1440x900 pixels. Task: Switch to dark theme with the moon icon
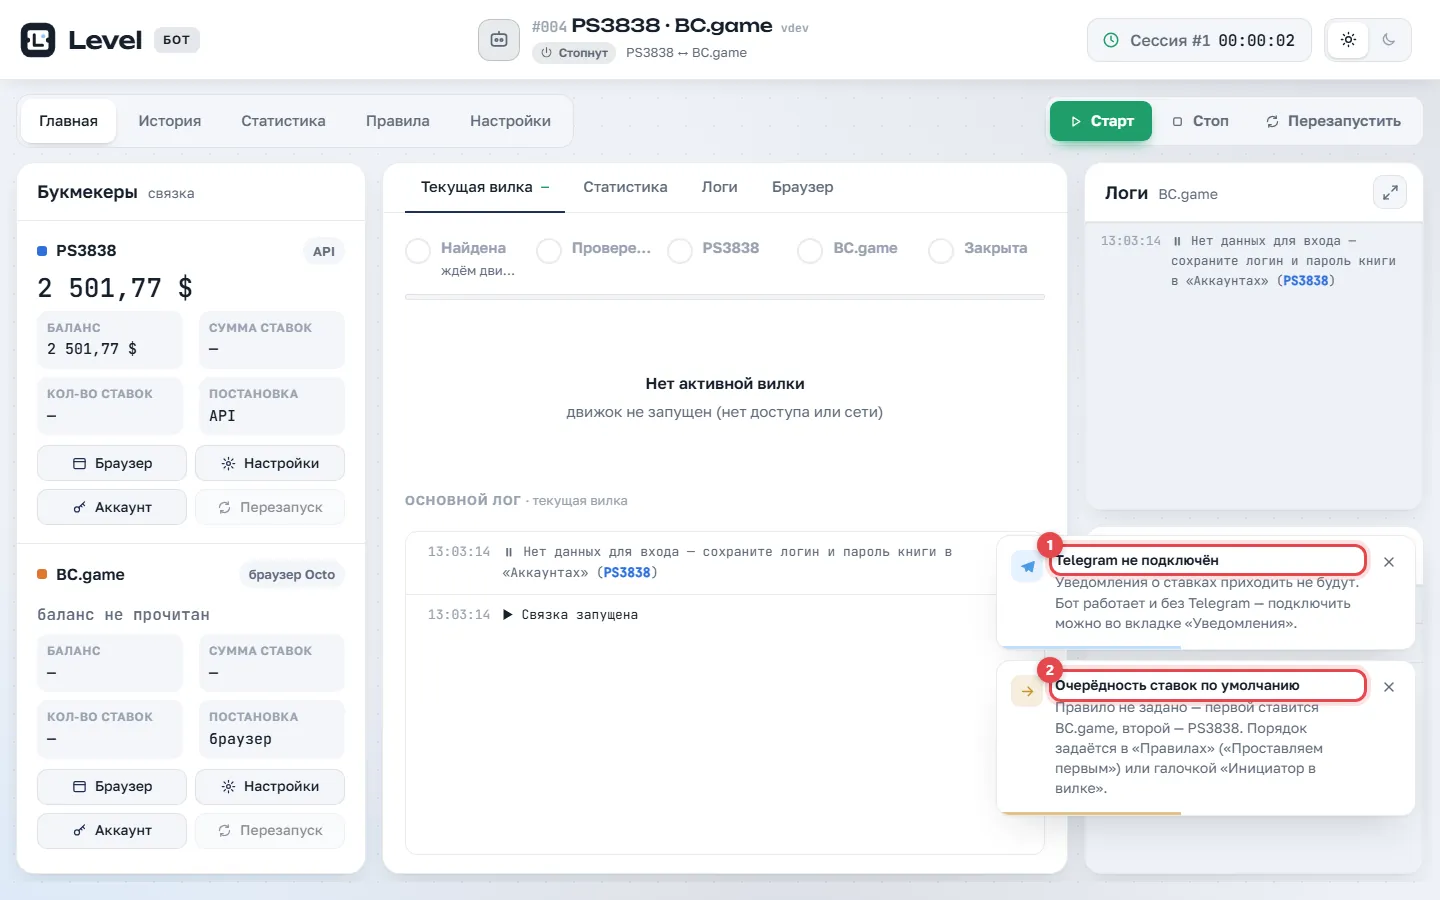click(x=1389, y=40)
